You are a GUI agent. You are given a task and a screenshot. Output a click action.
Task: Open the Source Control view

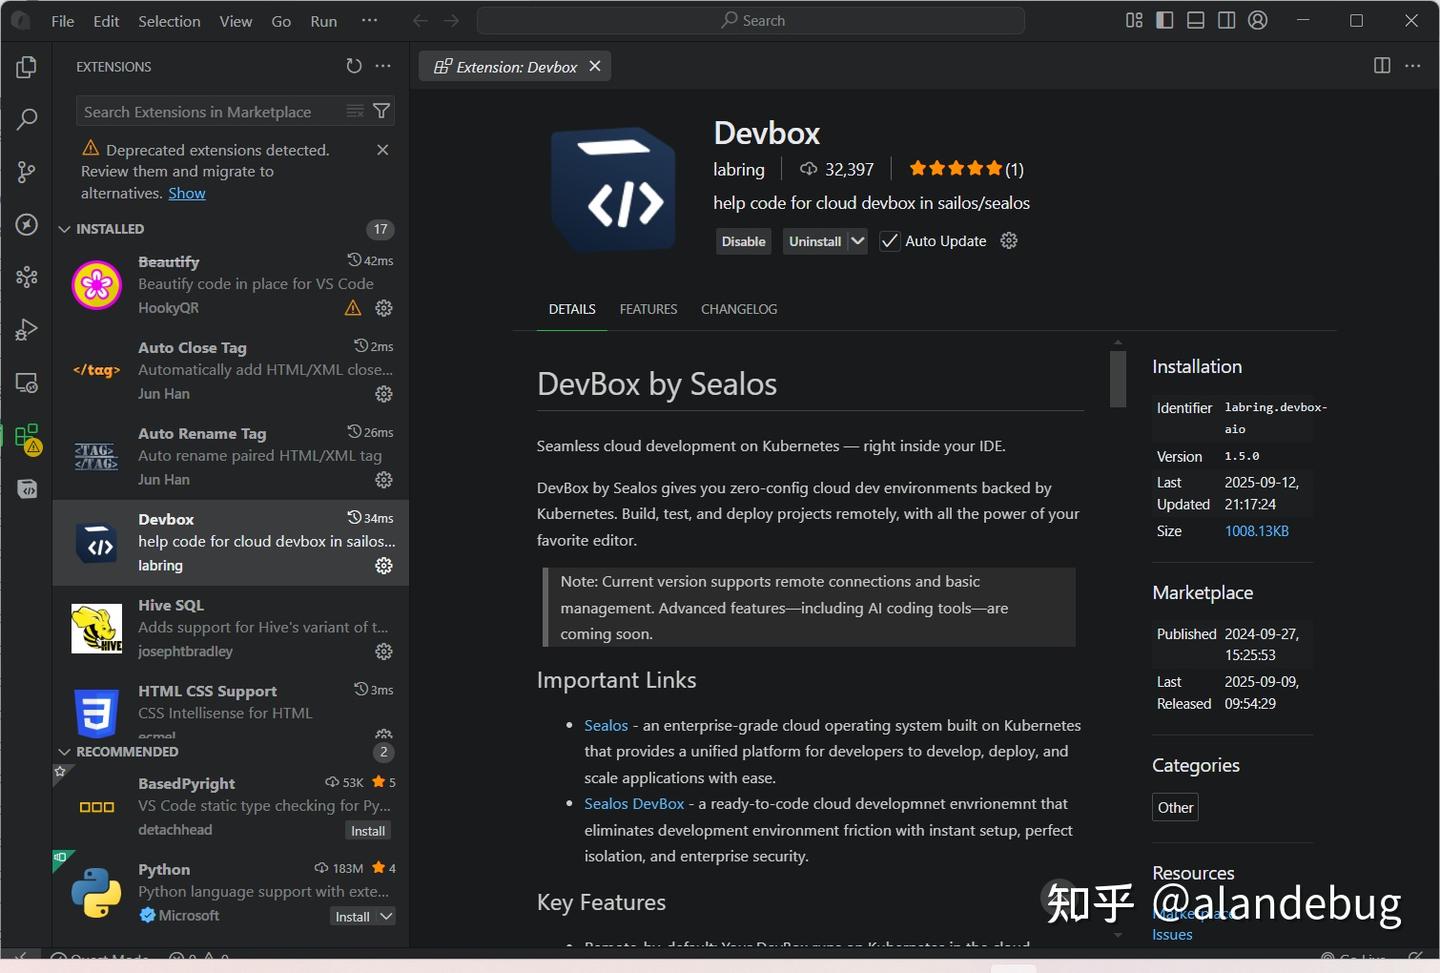click(x=26, y=172)
